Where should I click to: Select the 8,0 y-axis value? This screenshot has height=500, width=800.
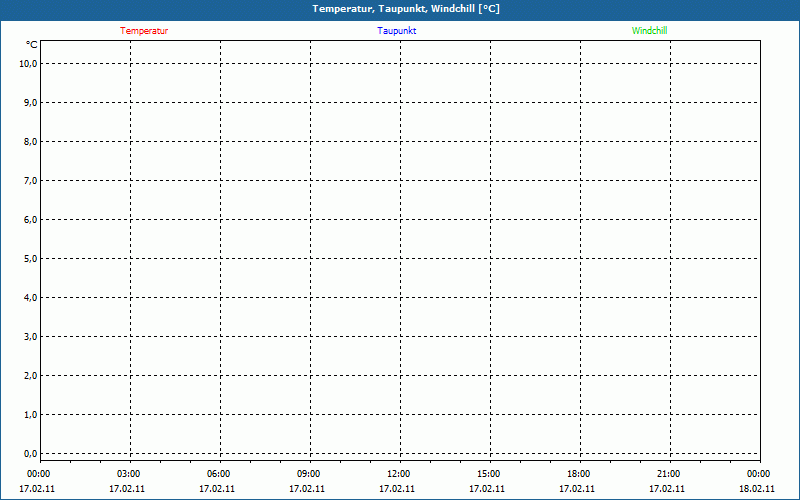(31, 141)
